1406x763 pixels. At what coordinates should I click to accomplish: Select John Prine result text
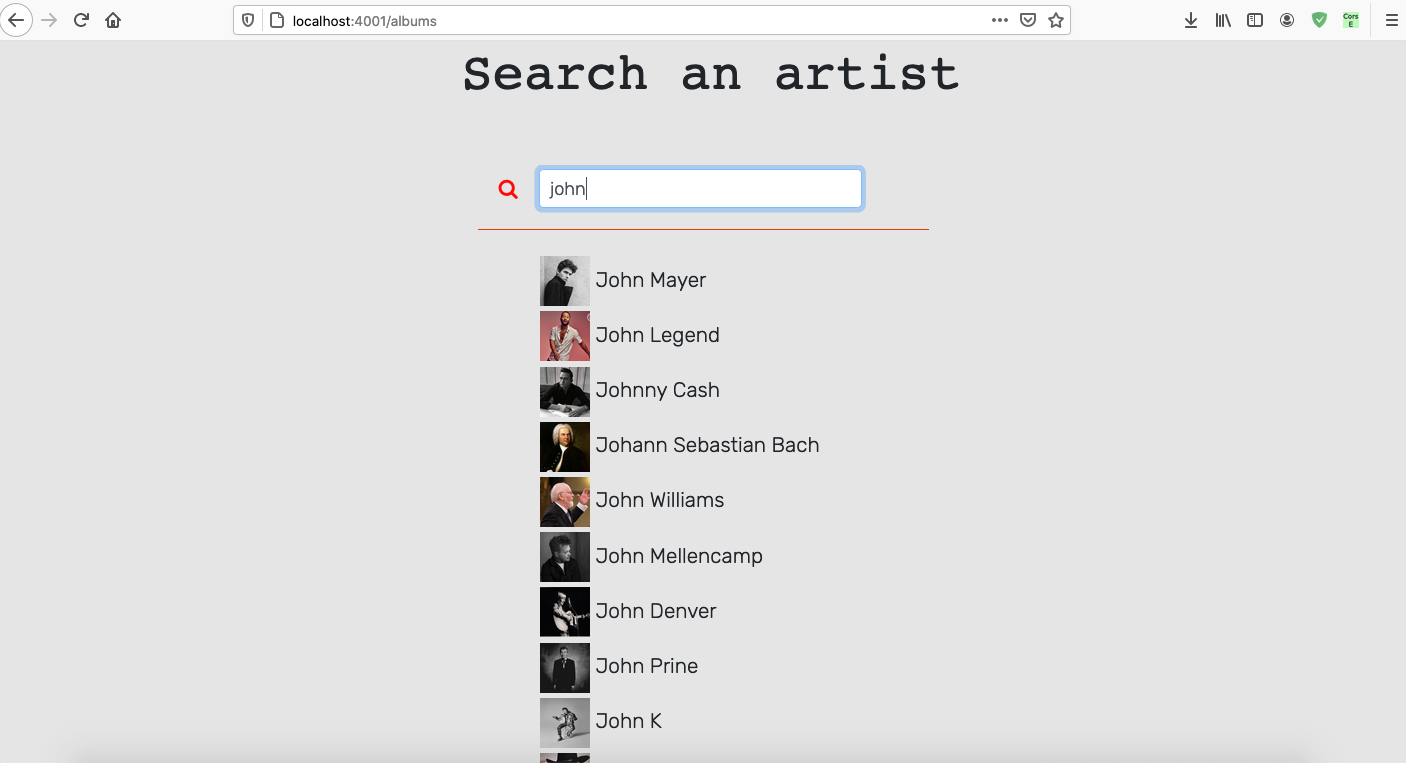(647, 666)
